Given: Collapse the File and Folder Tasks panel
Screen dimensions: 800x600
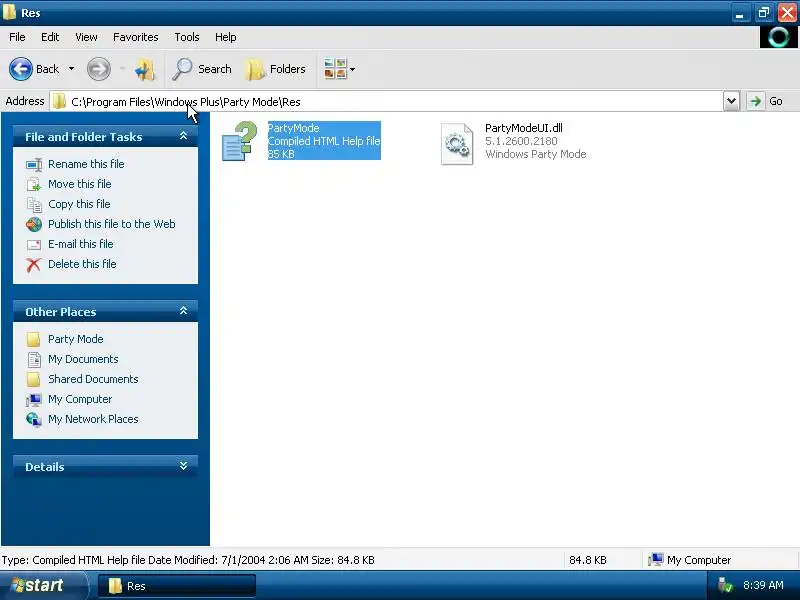Looking at the screenshot, I should coord(184,136).
